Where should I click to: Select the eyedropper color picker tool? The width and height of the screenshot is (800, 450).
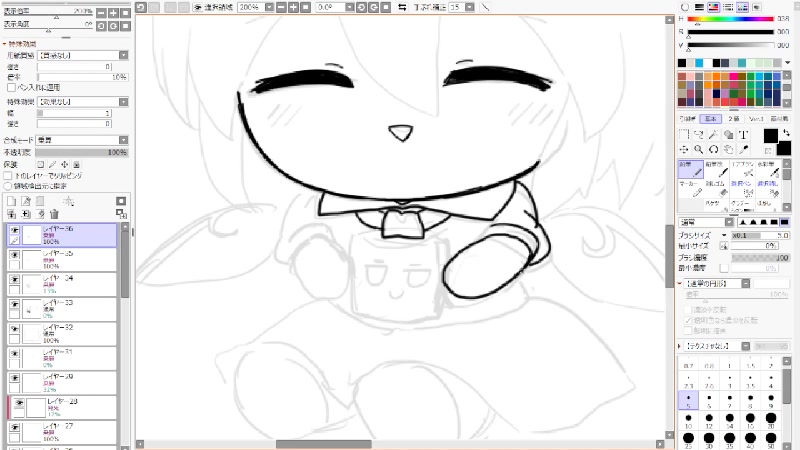pyautogui.click(x=743, y=148)
